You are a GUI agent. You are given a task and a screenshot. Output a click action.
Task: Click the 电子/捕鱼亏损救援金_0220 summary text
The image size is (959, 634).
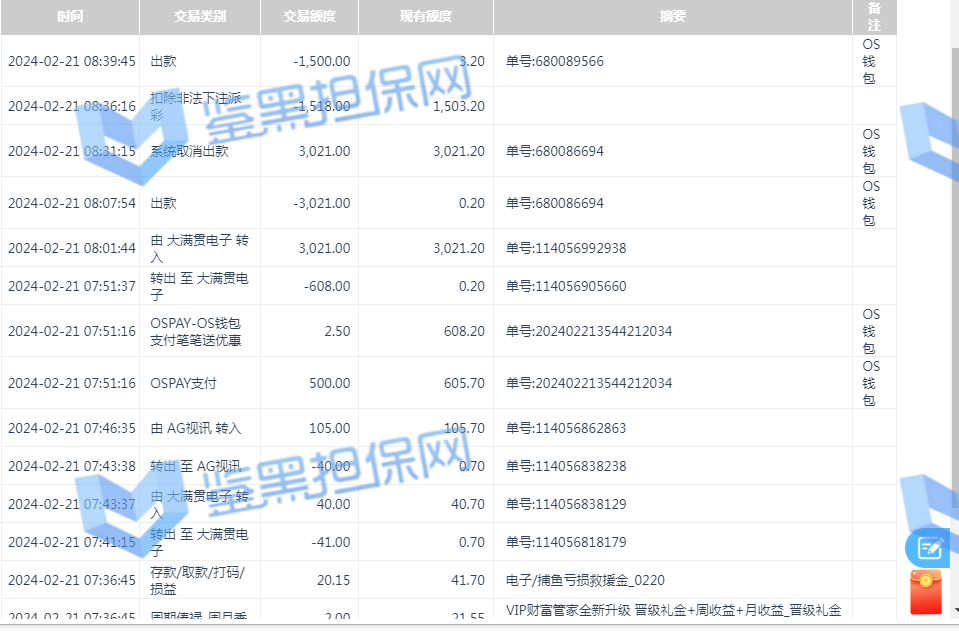[x=585, y=580]
